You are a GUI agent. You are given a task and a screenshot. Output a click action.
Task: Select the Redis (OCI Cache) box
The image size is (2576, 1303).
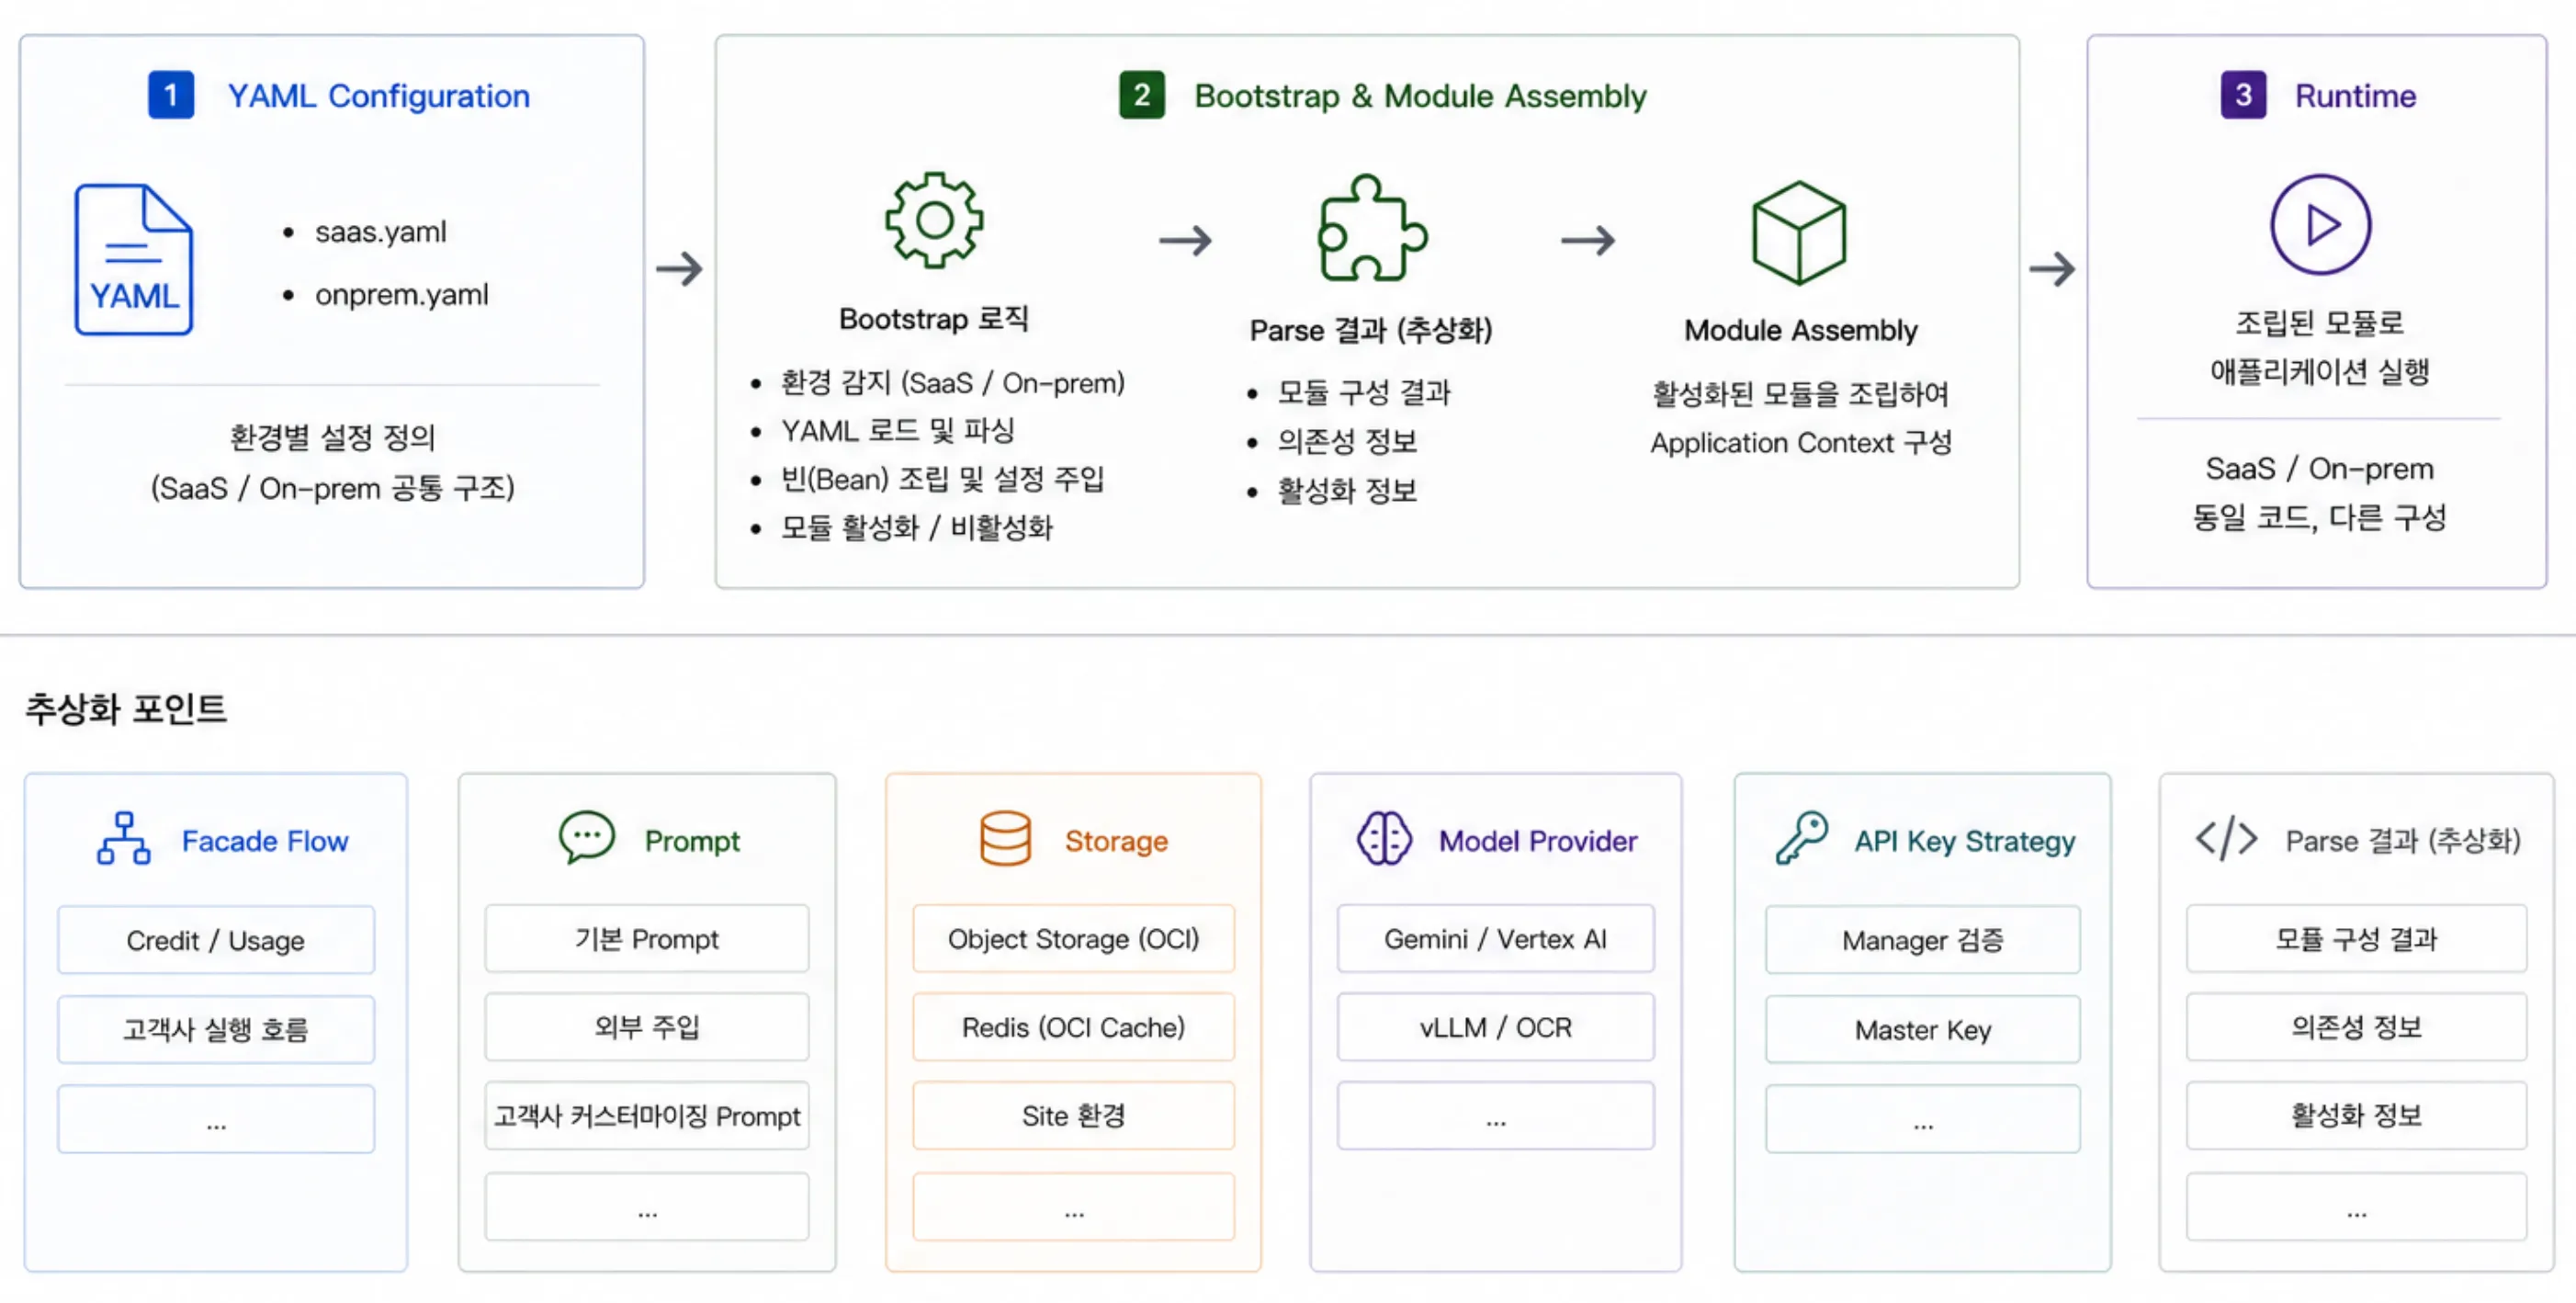click(x=1073, y=1027)
